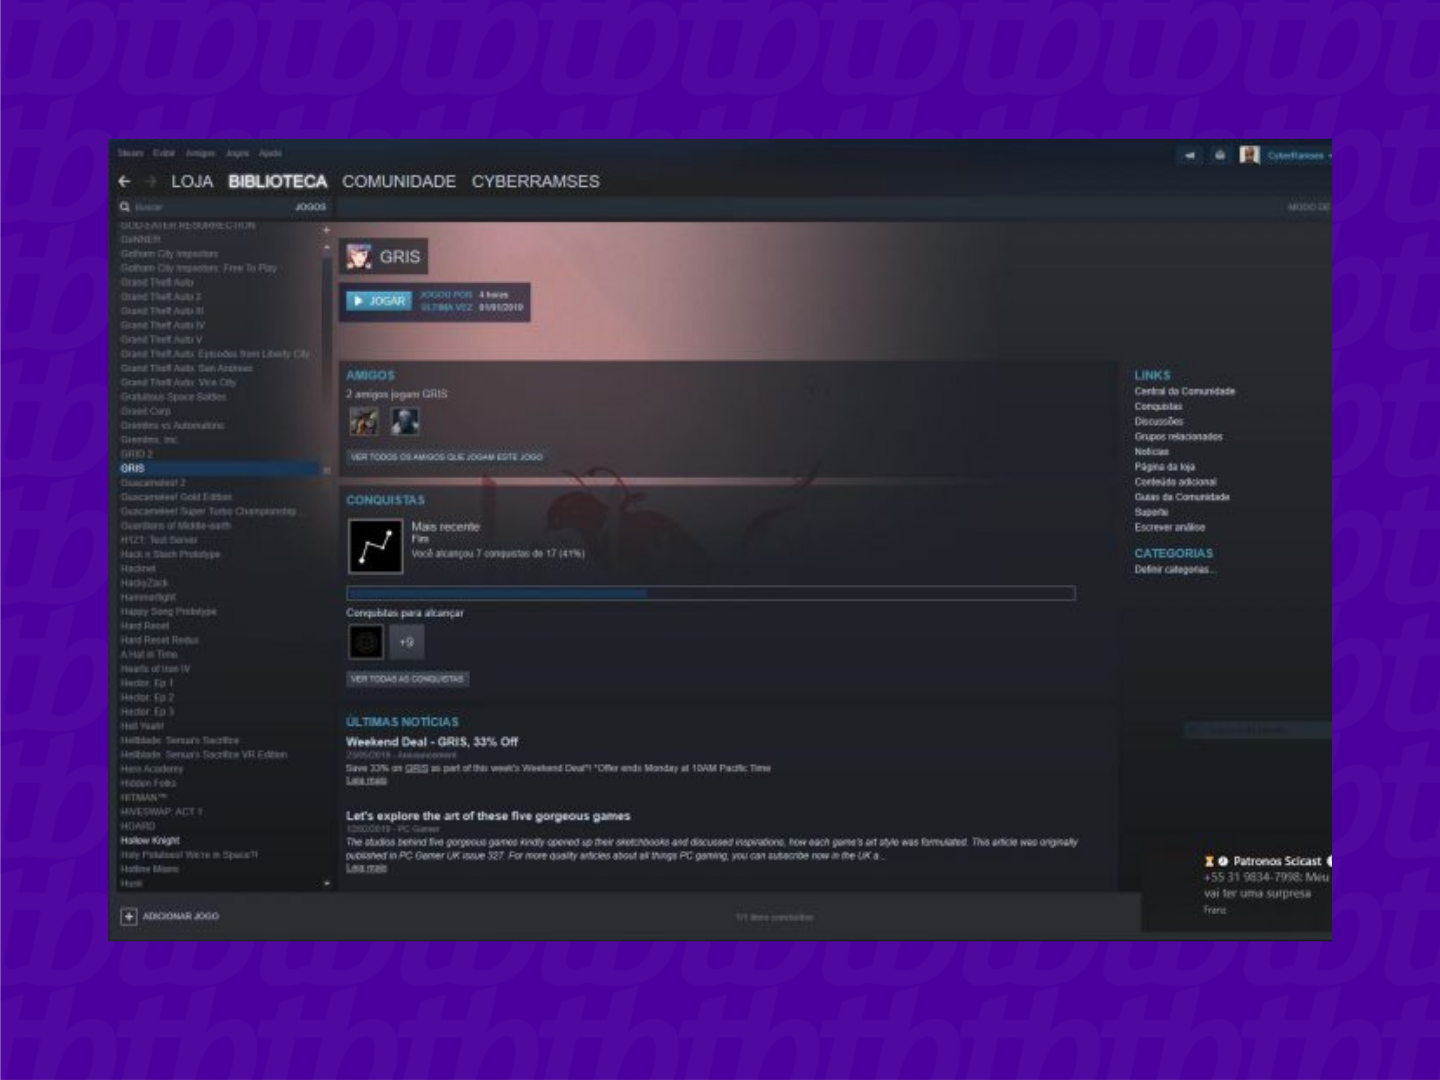Click Ver todos os amigos que jogam
Viewport: 1440px width, 1080px height.
coord(446,456)
